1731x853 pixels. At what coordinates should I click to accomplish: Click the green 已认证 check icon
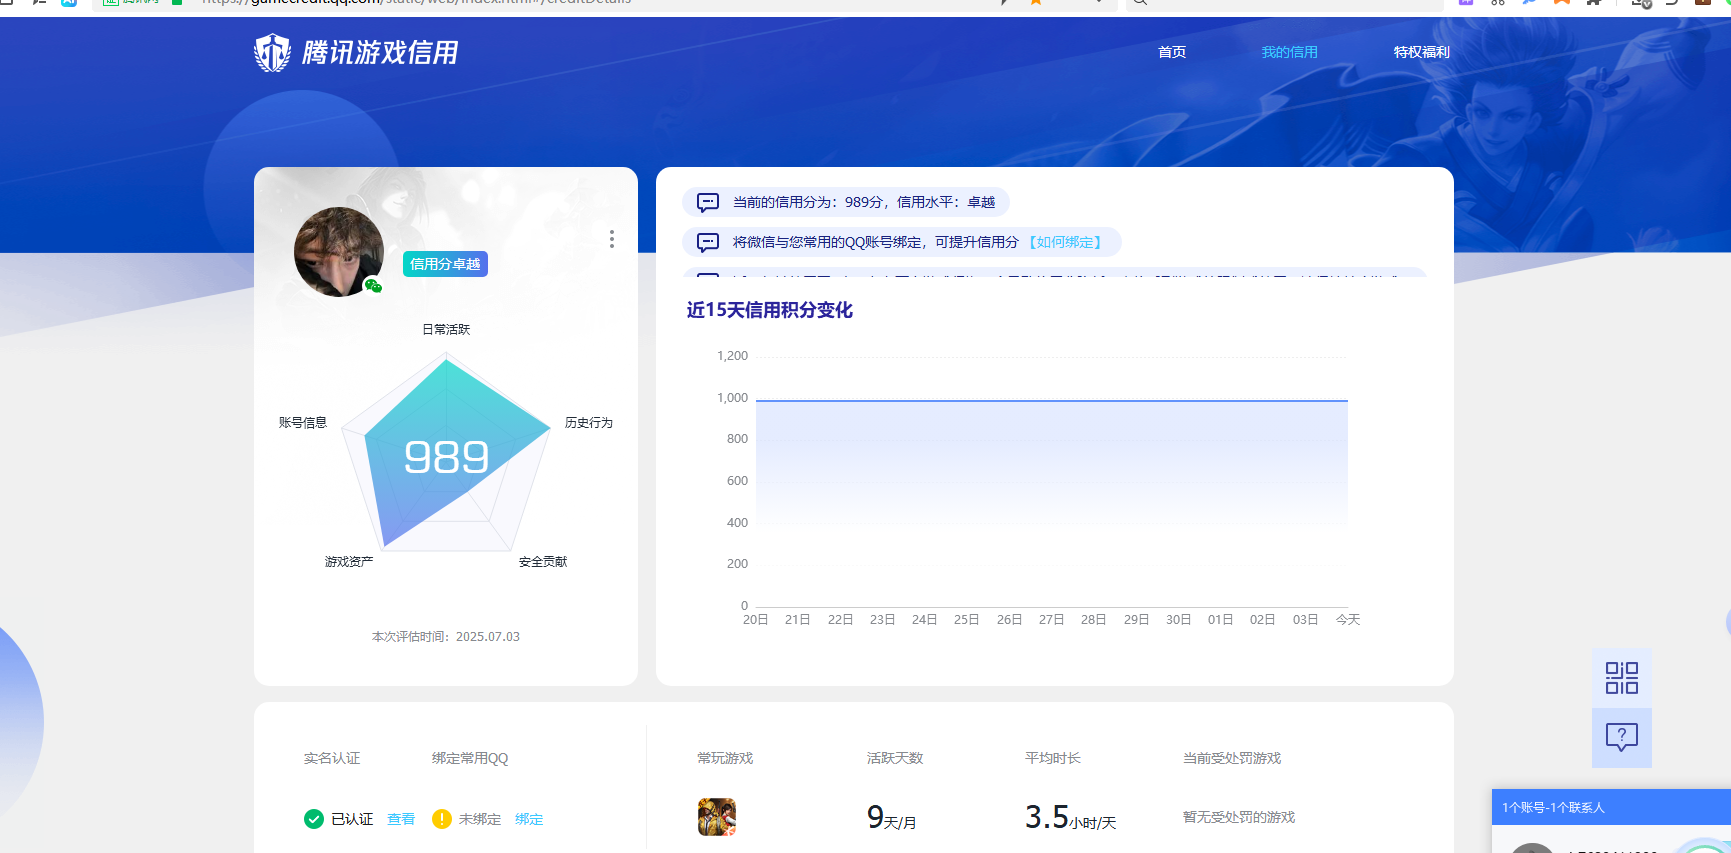pyautogui.click(x=314, y=819)
